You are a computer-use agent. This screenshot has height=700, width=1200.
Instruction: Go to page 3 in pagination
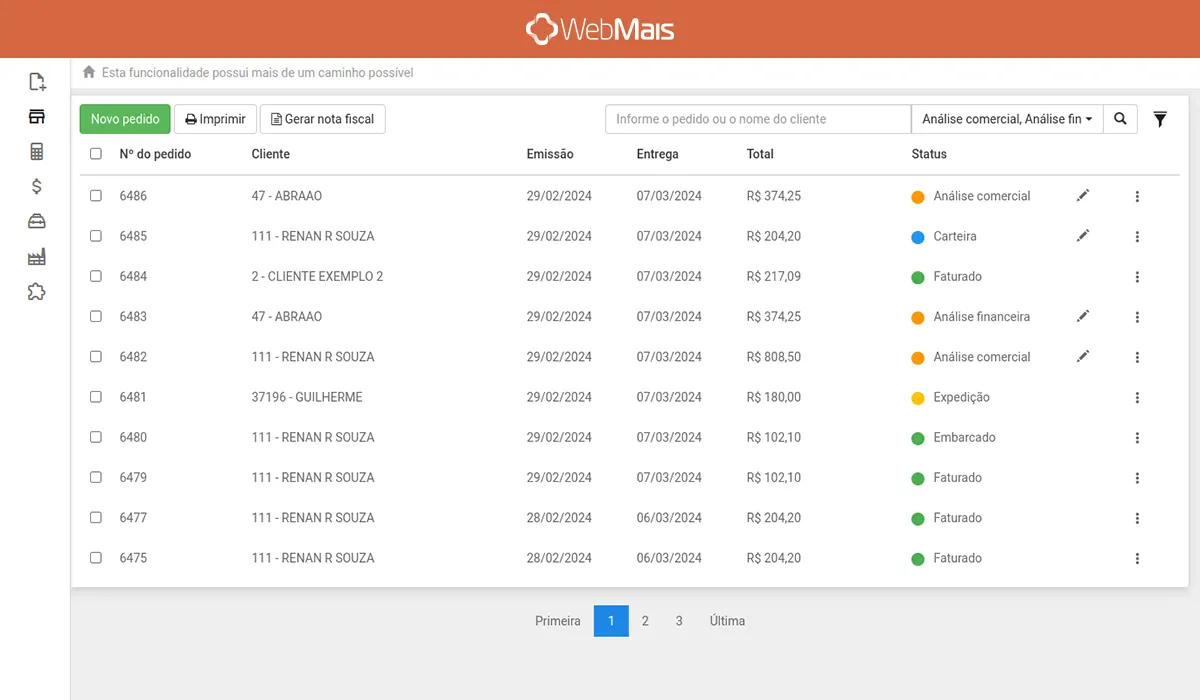679,620
